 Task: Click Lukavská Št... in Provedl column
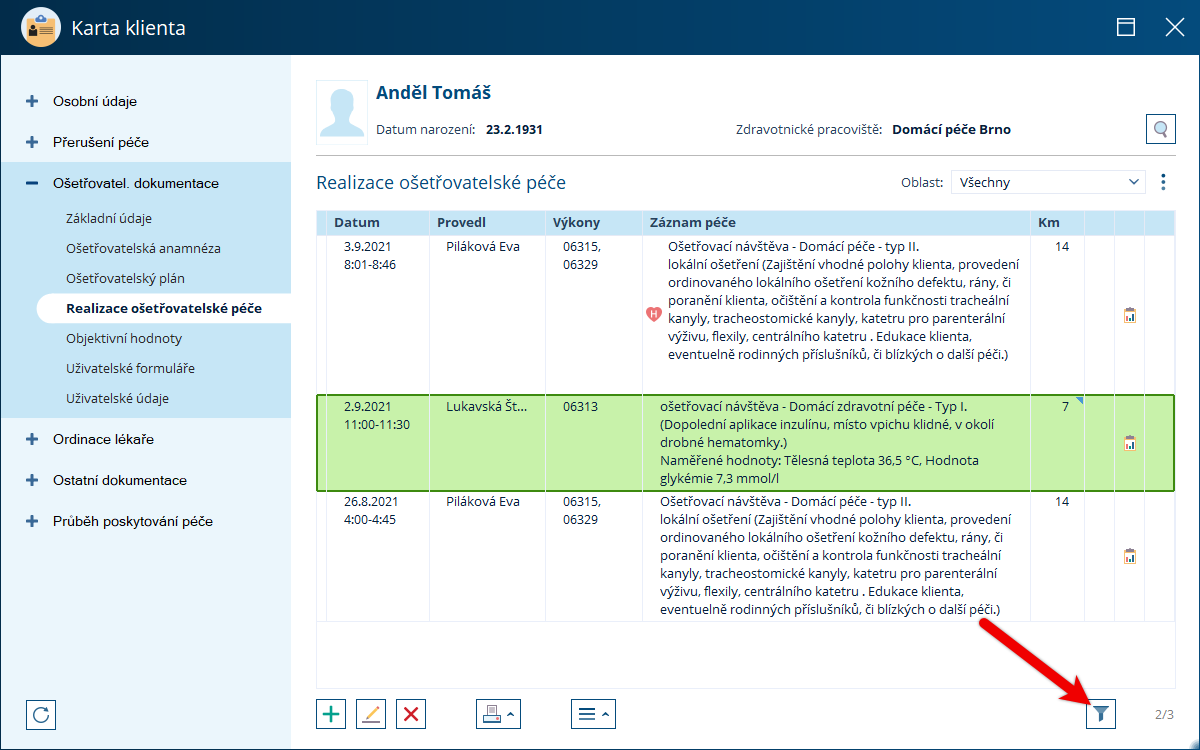[x=486, y=407]
